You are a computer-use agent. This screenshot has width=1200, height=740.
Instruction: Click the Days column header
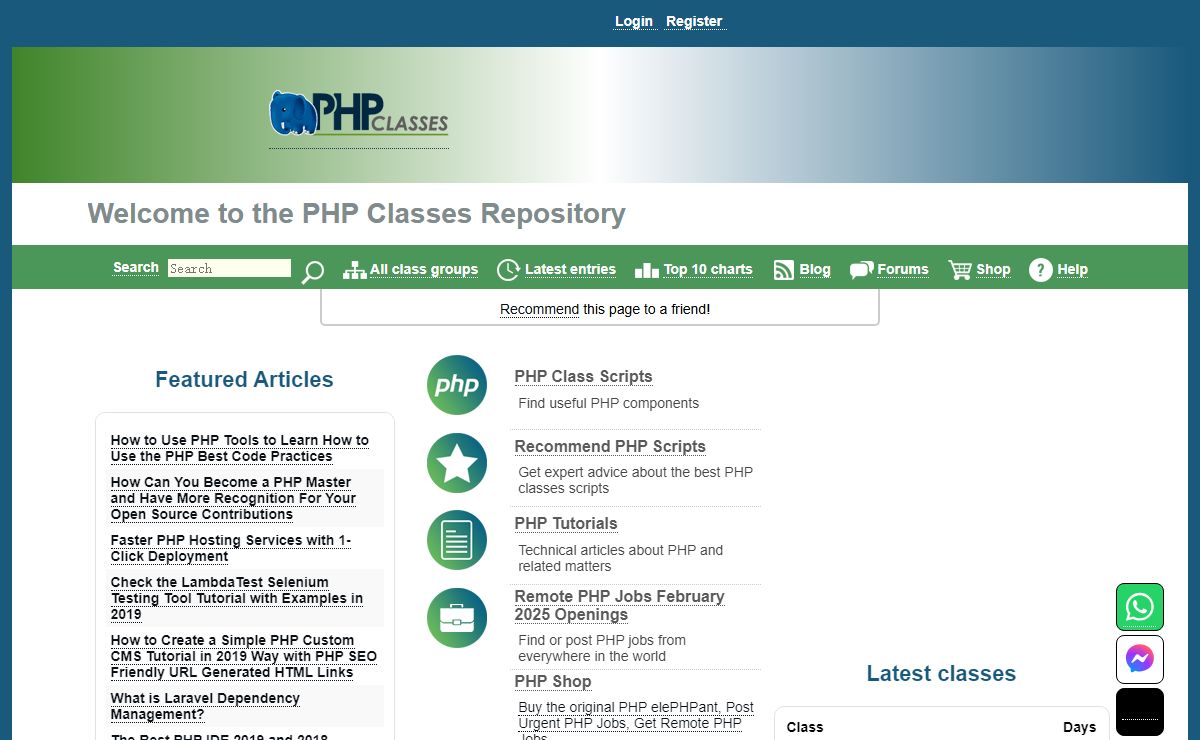pyautogui.click(x=1079, y=727)
